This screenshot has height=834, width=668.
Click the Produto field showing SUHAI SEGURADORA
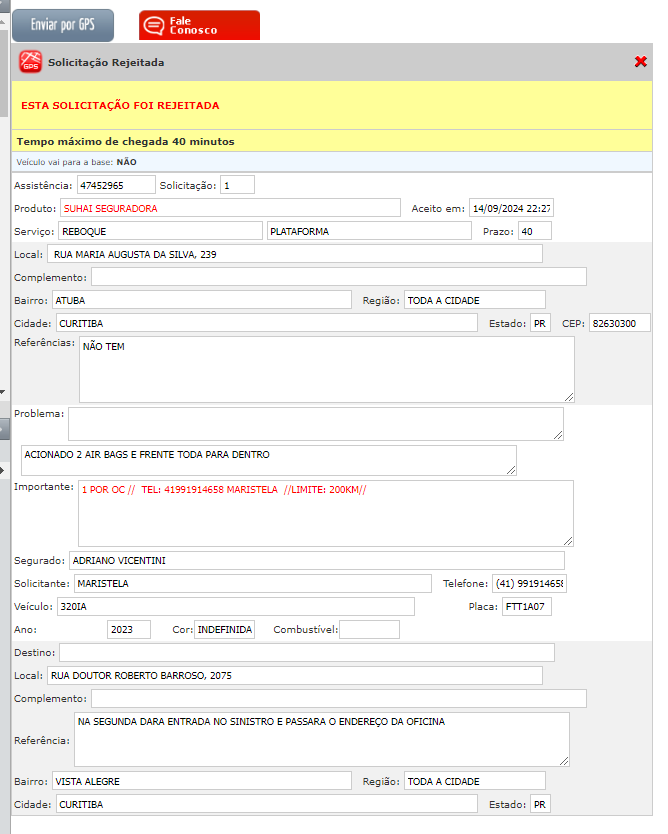click(x=230, y=209)
